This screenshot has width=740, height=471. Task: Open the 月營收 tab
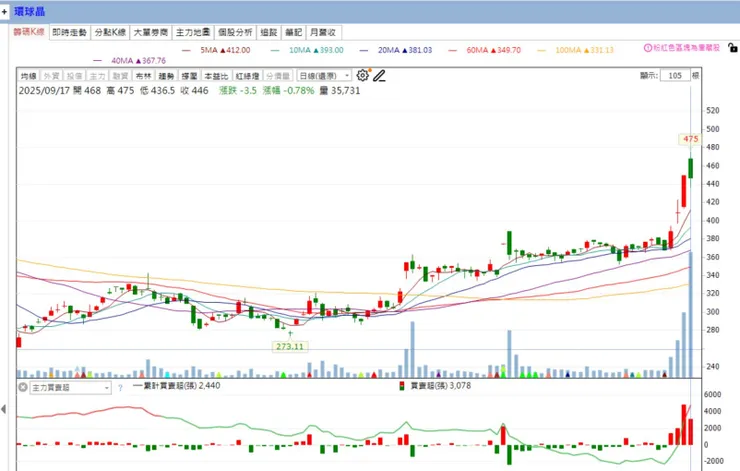(323, 33)
